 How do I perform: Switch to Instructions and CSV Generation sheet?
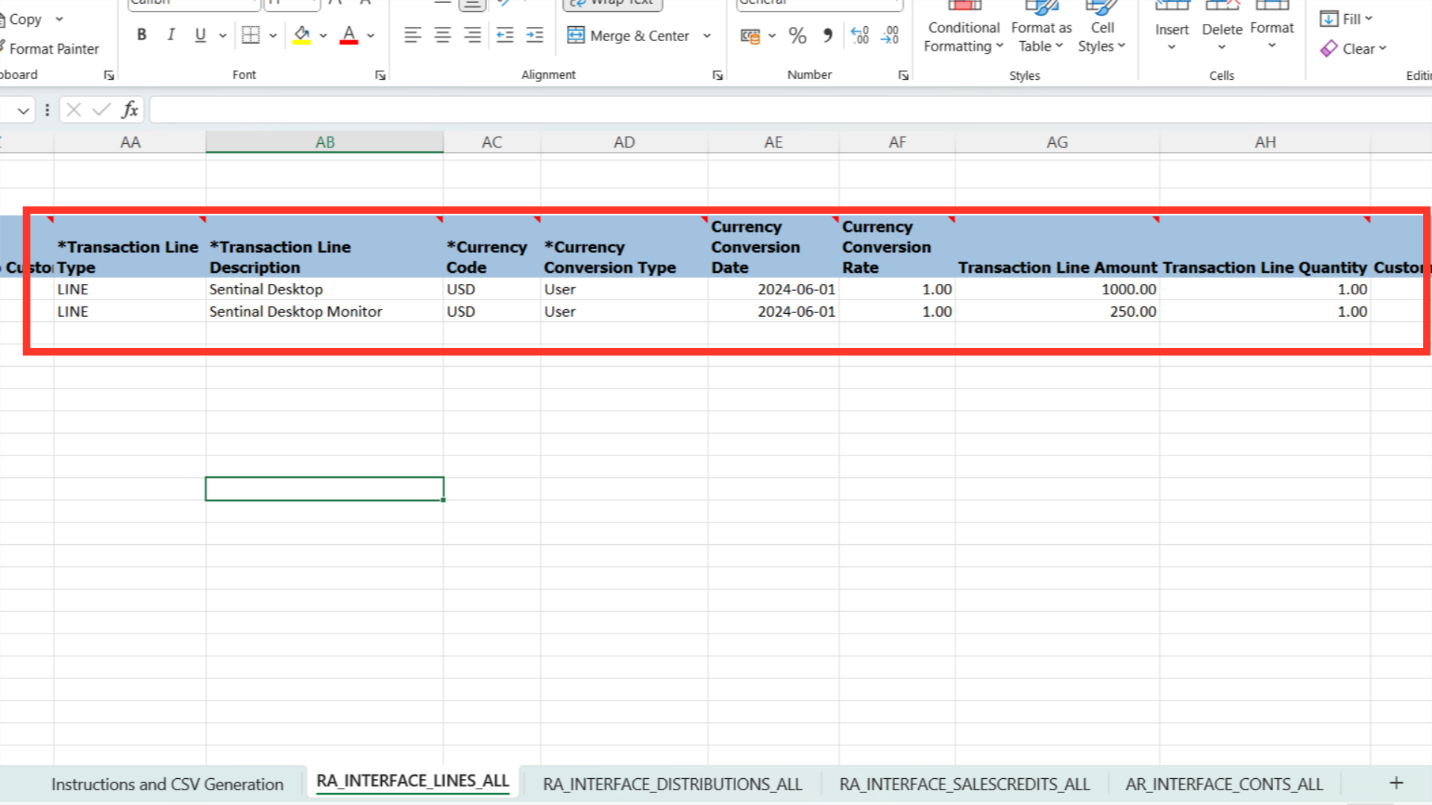tap(167, 784)
